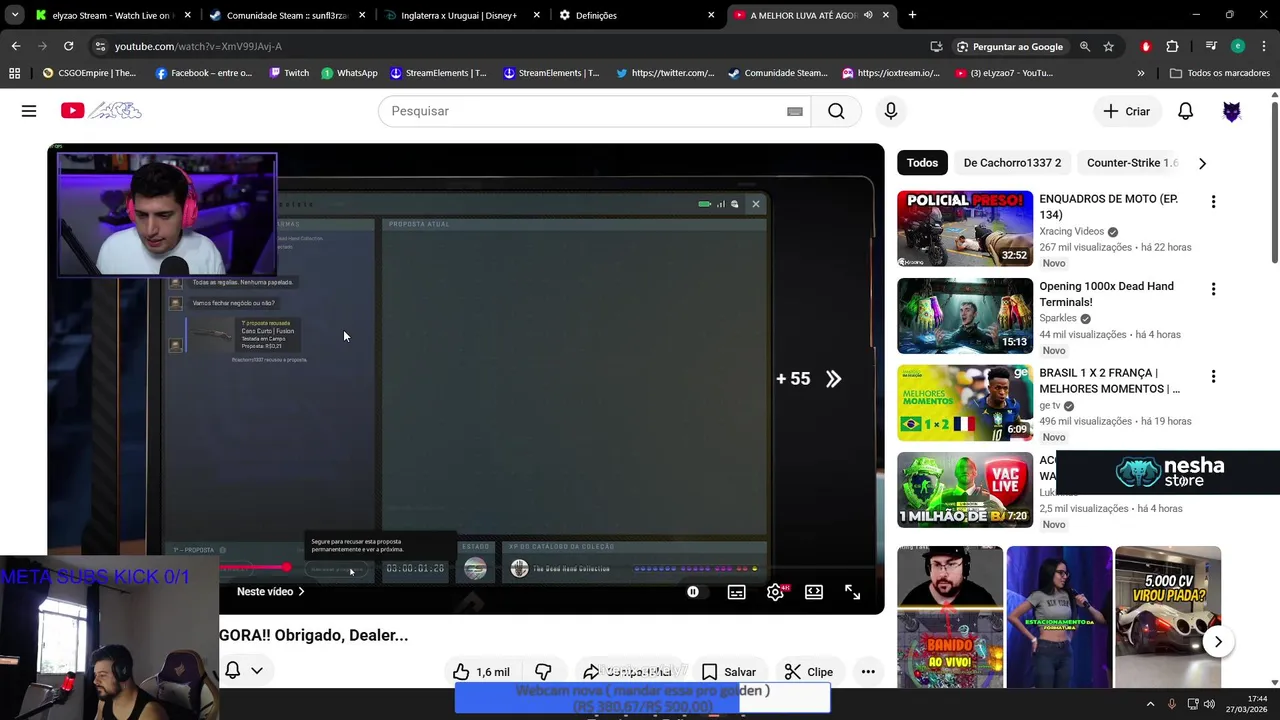Expand 'Neste vídeo' chapters panel
Screen dimensions: 1280x720
coord(271,592)
